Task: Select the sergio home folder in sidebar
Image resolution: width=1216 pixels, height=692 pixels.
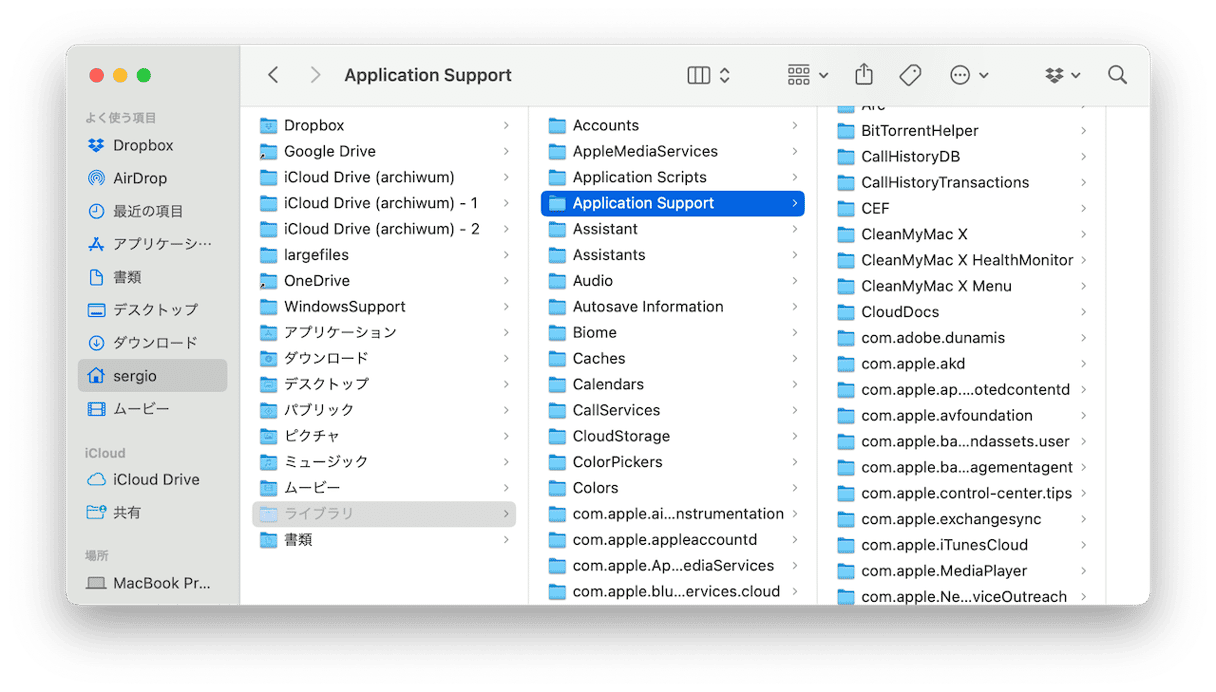Action: pos(152,376)
